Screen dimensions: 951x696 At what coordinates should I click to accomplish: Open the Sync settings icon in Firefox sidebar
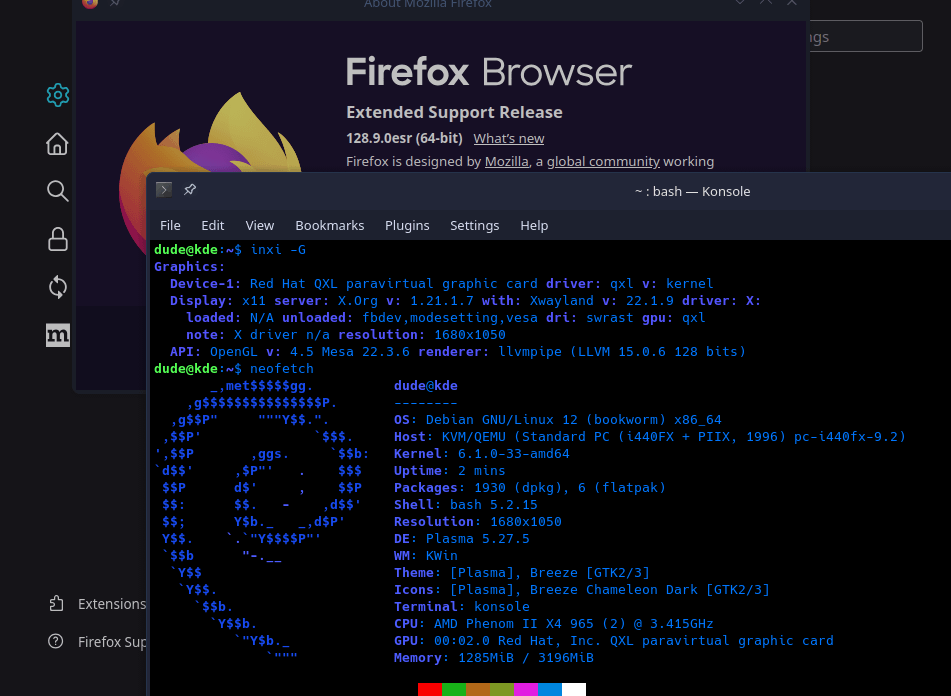[x=58, y=287]
